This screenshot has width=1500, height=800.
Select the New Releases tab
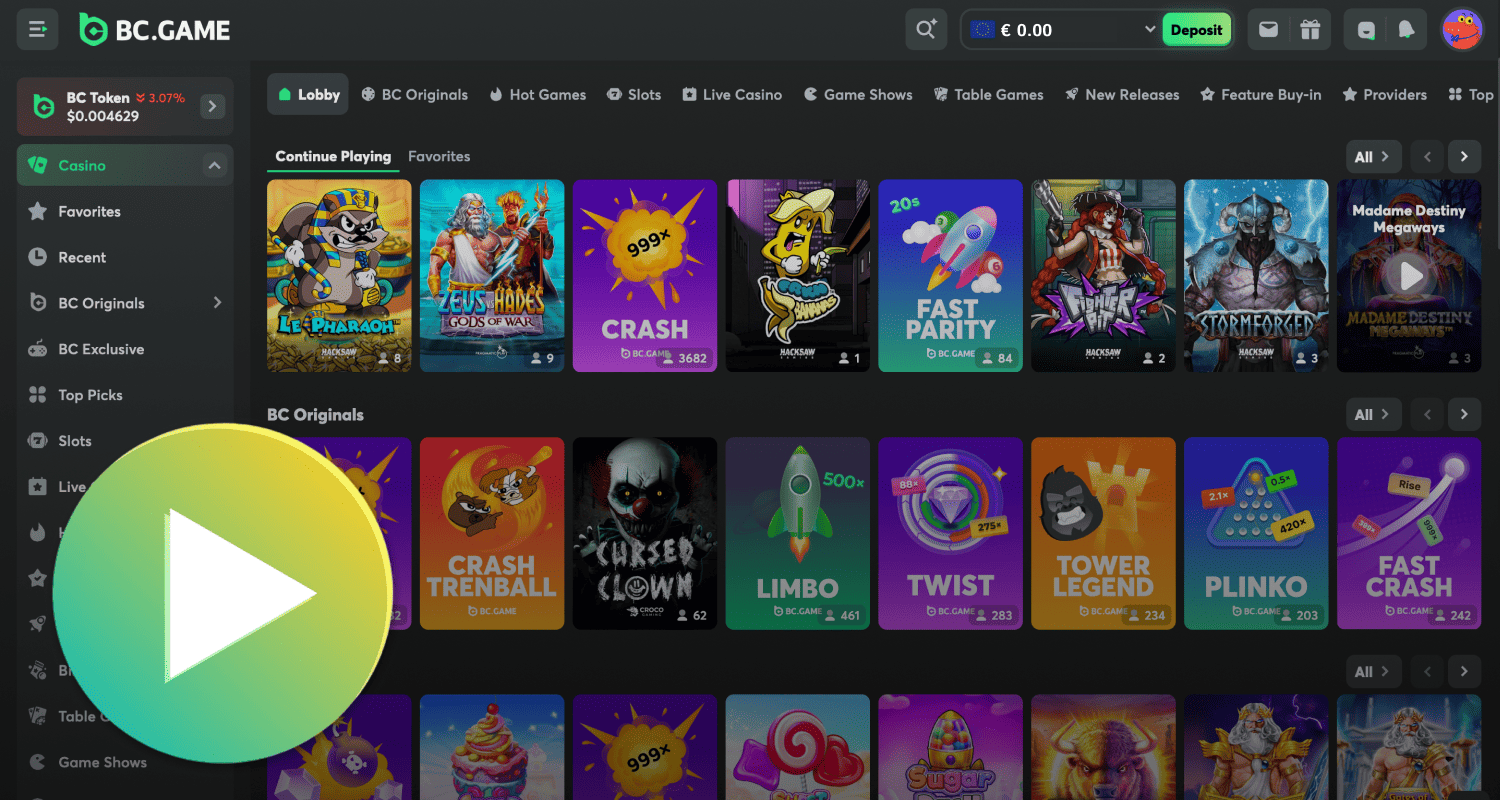pyautogui.click(x=1121, y=94)
